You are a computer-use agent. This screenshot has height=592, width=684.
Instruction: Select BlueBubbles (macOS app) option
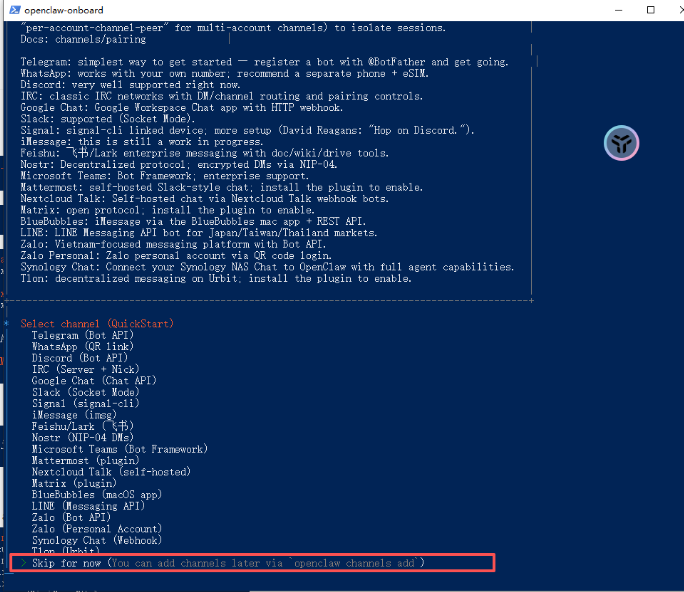97,494
